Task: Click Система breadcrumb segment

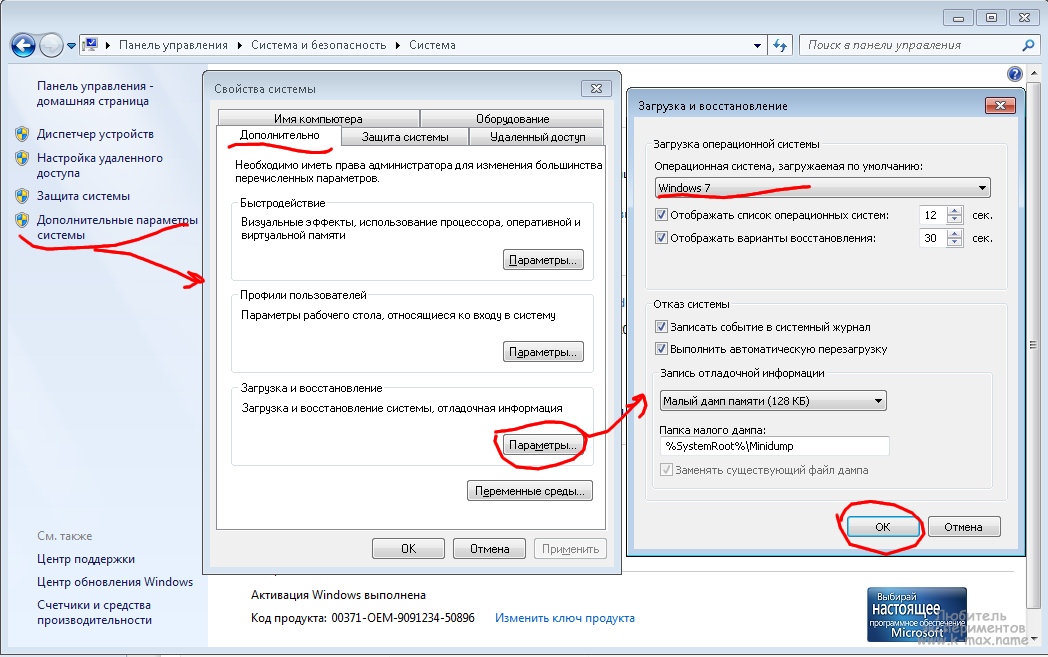Action: pos(432,45)
